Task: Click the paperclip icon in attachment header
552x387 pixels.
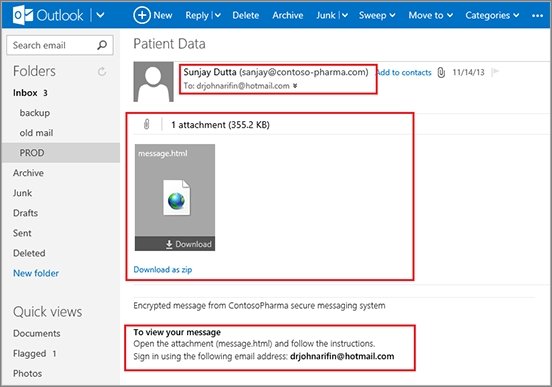Action: [147, 124]
